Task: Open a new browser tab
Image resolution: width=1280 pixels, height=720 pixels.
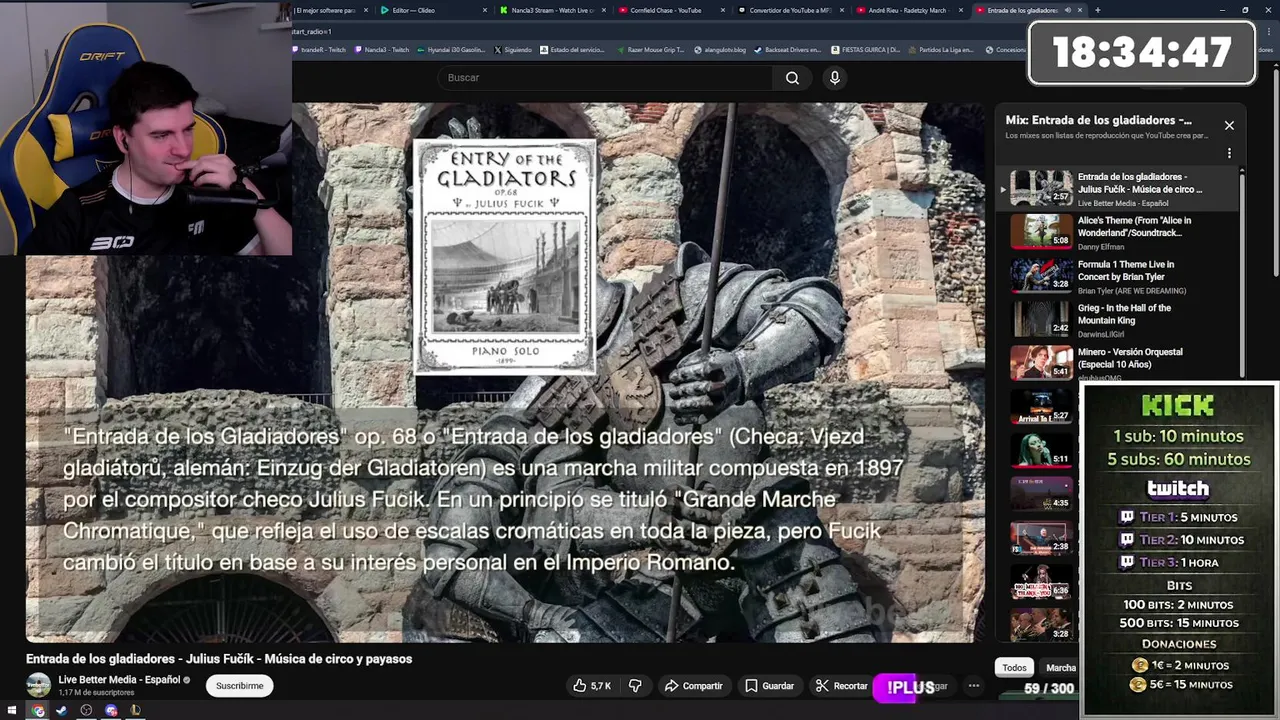Action: click(1098, 10)
